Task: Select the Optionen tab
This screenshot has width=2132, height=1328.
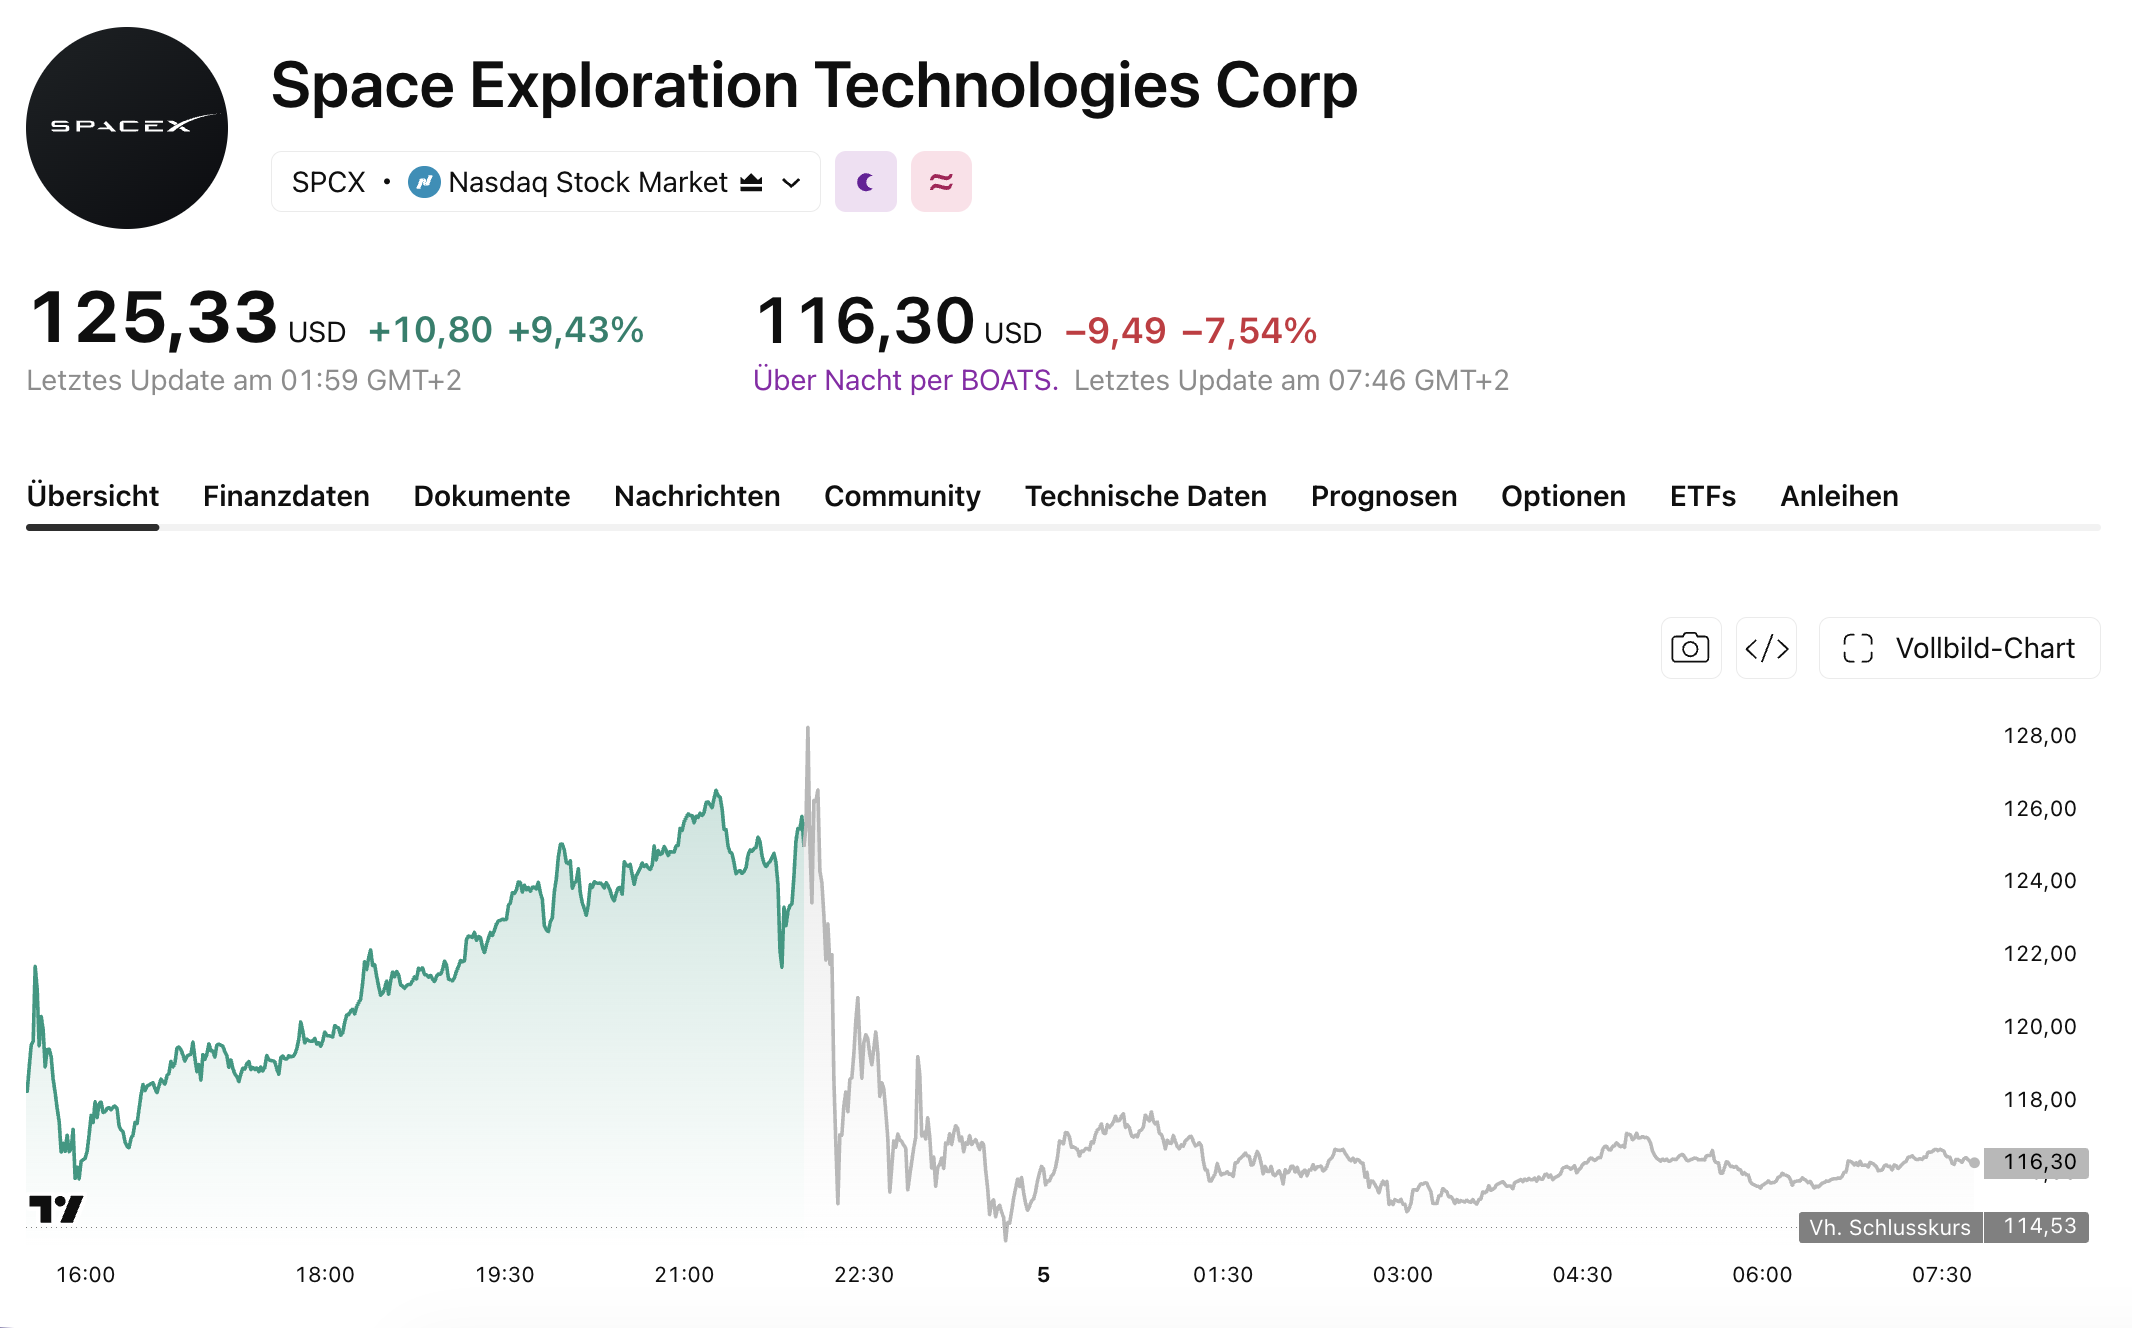Action: point(1563,496)
